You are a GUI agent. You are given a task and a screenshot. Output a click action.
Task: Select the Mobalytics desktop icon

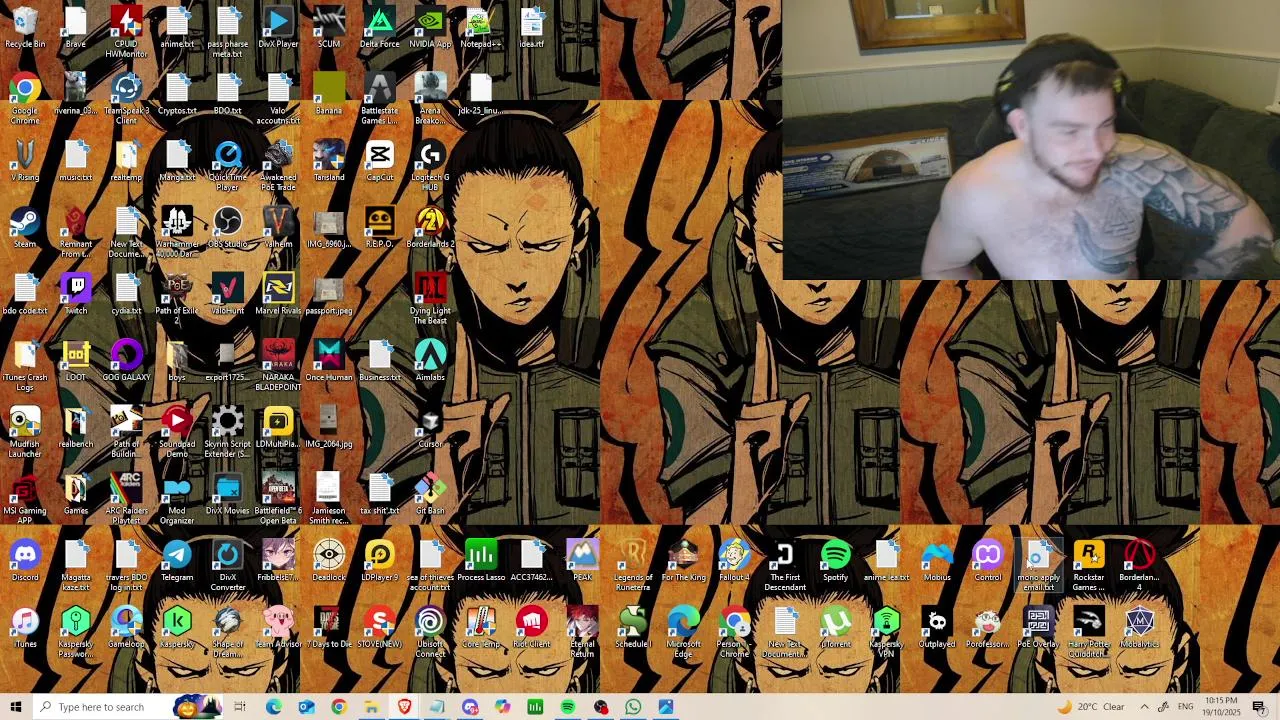coord(1140,627)
